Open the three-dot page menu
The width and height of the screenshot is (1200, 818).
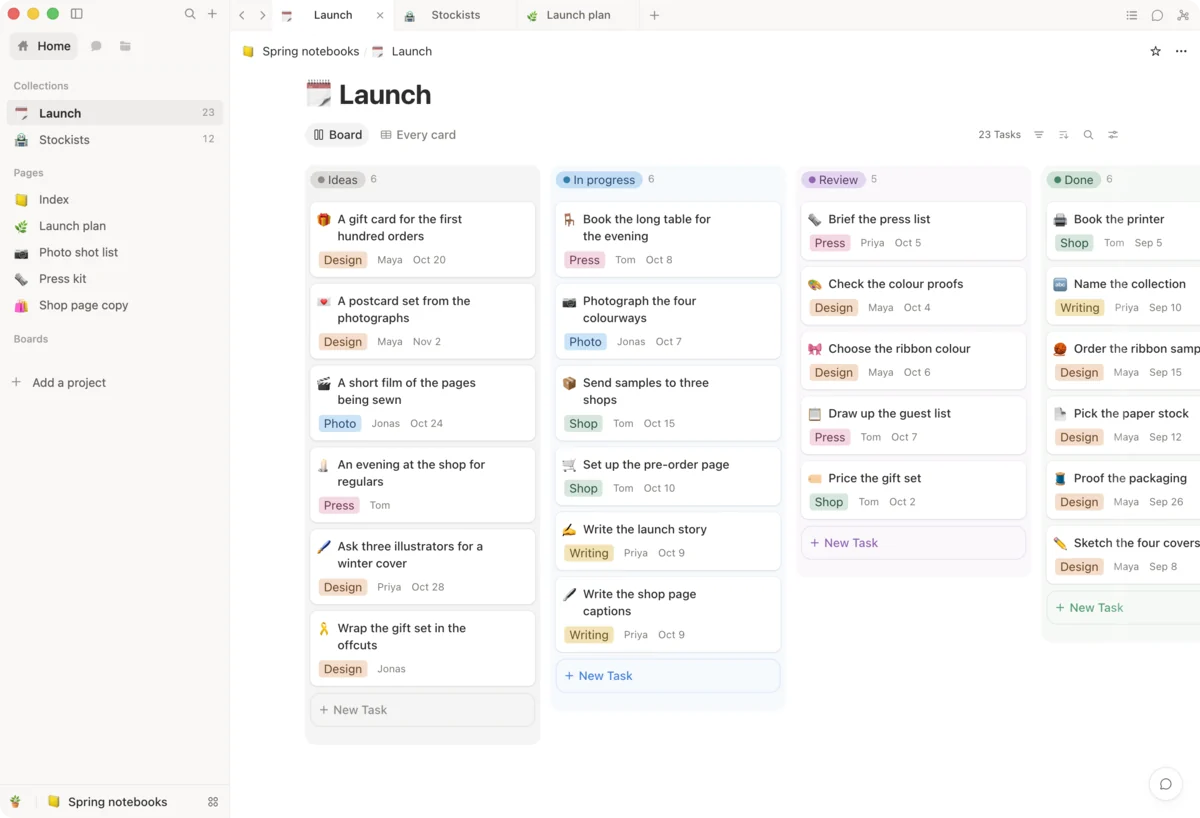click(x=1181, y=51)
